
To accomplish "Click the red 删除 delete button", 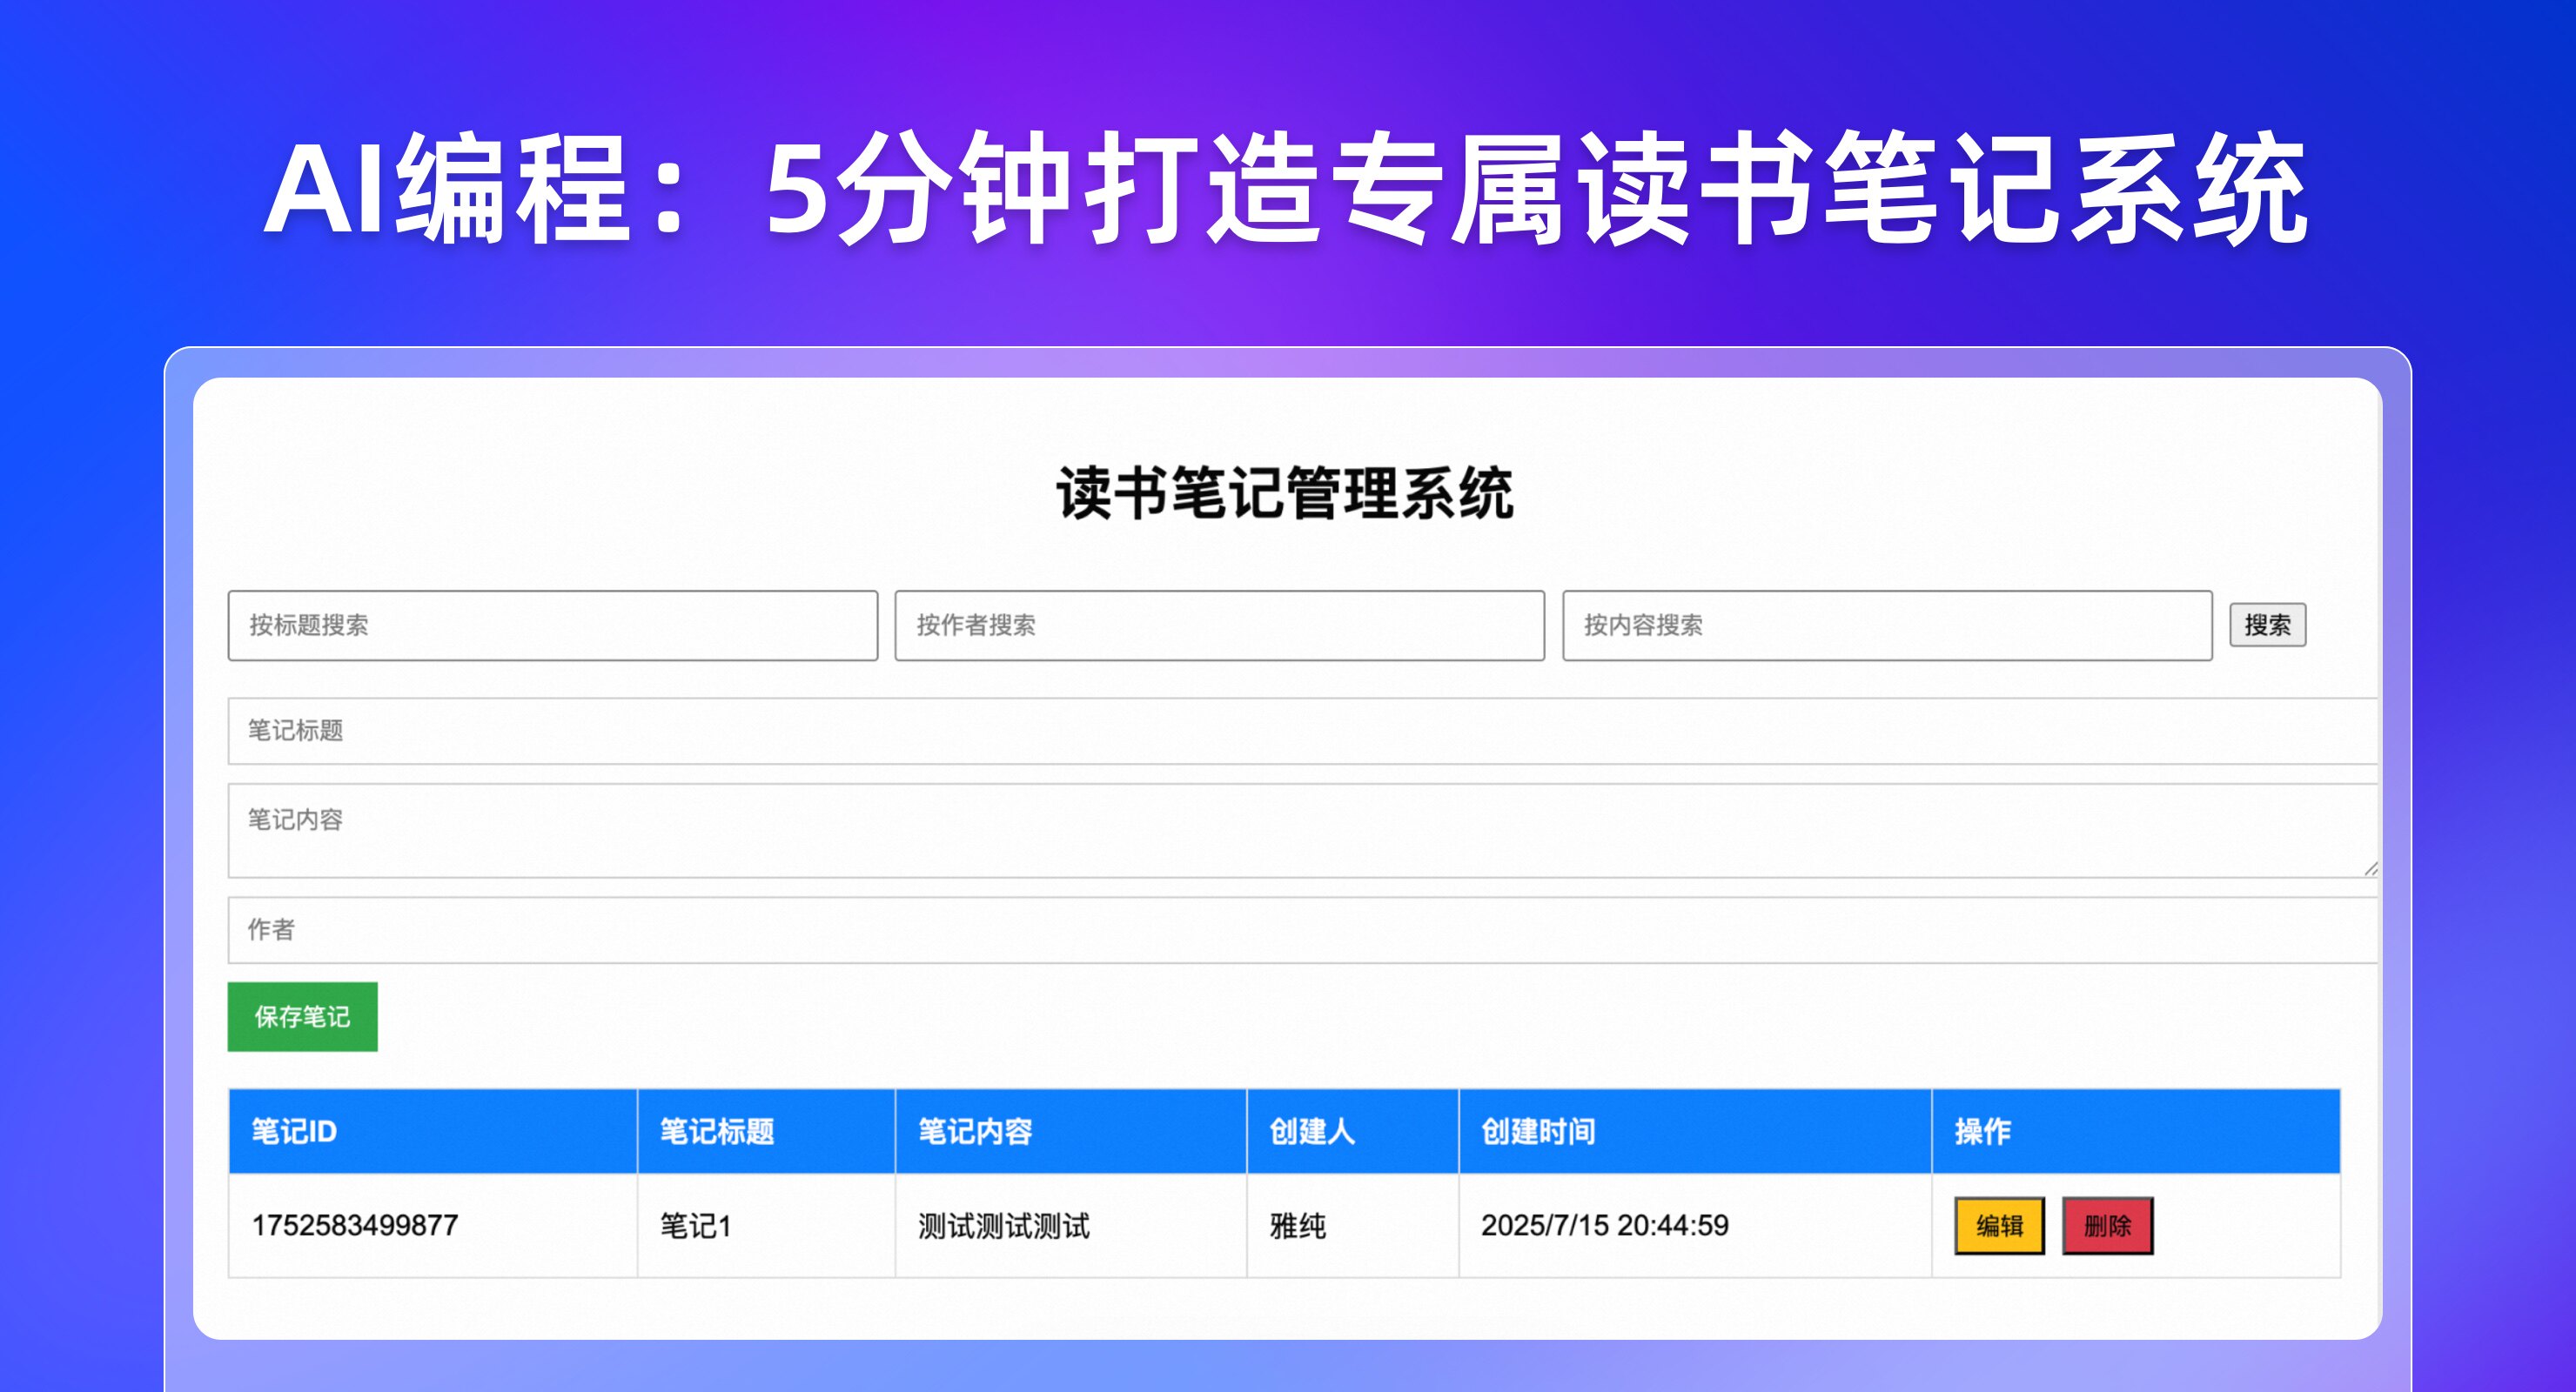I will (x=2106, y=1224).
